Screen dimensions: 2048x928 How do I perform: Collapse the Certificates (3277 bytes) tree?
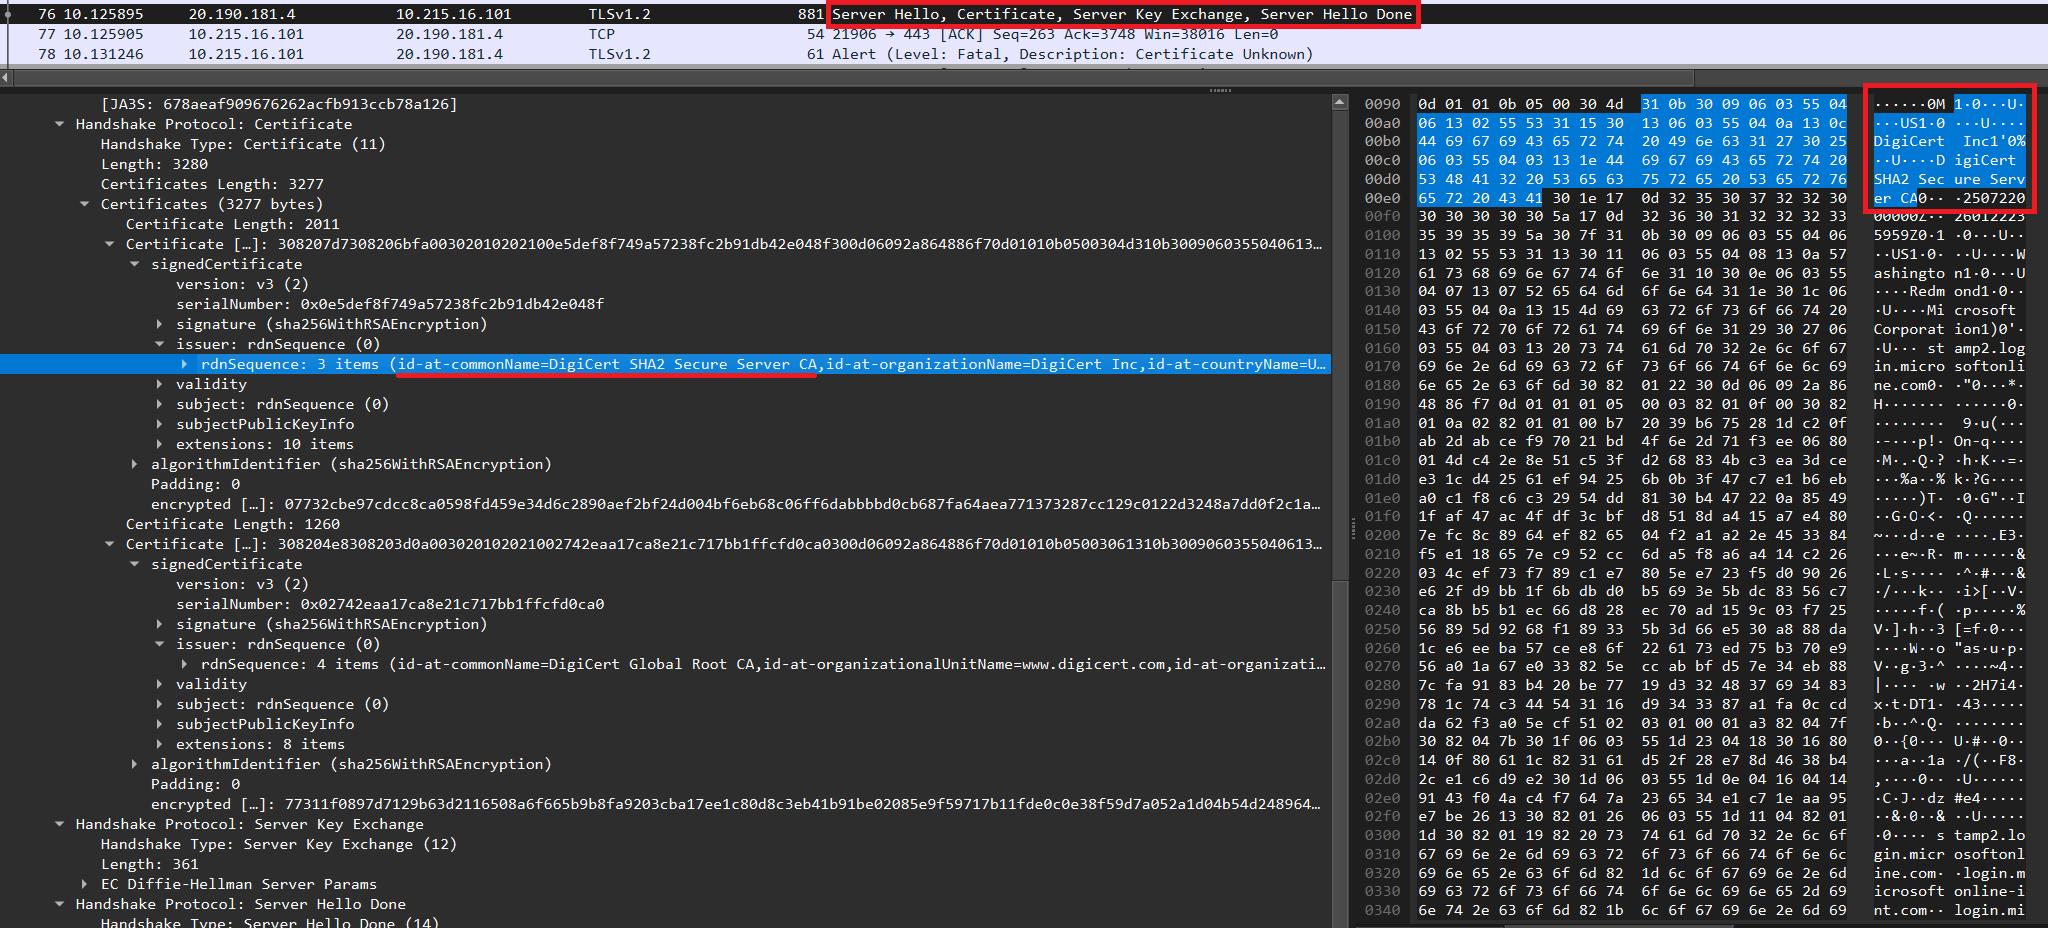pyautogui.click(x=85, y=204)
